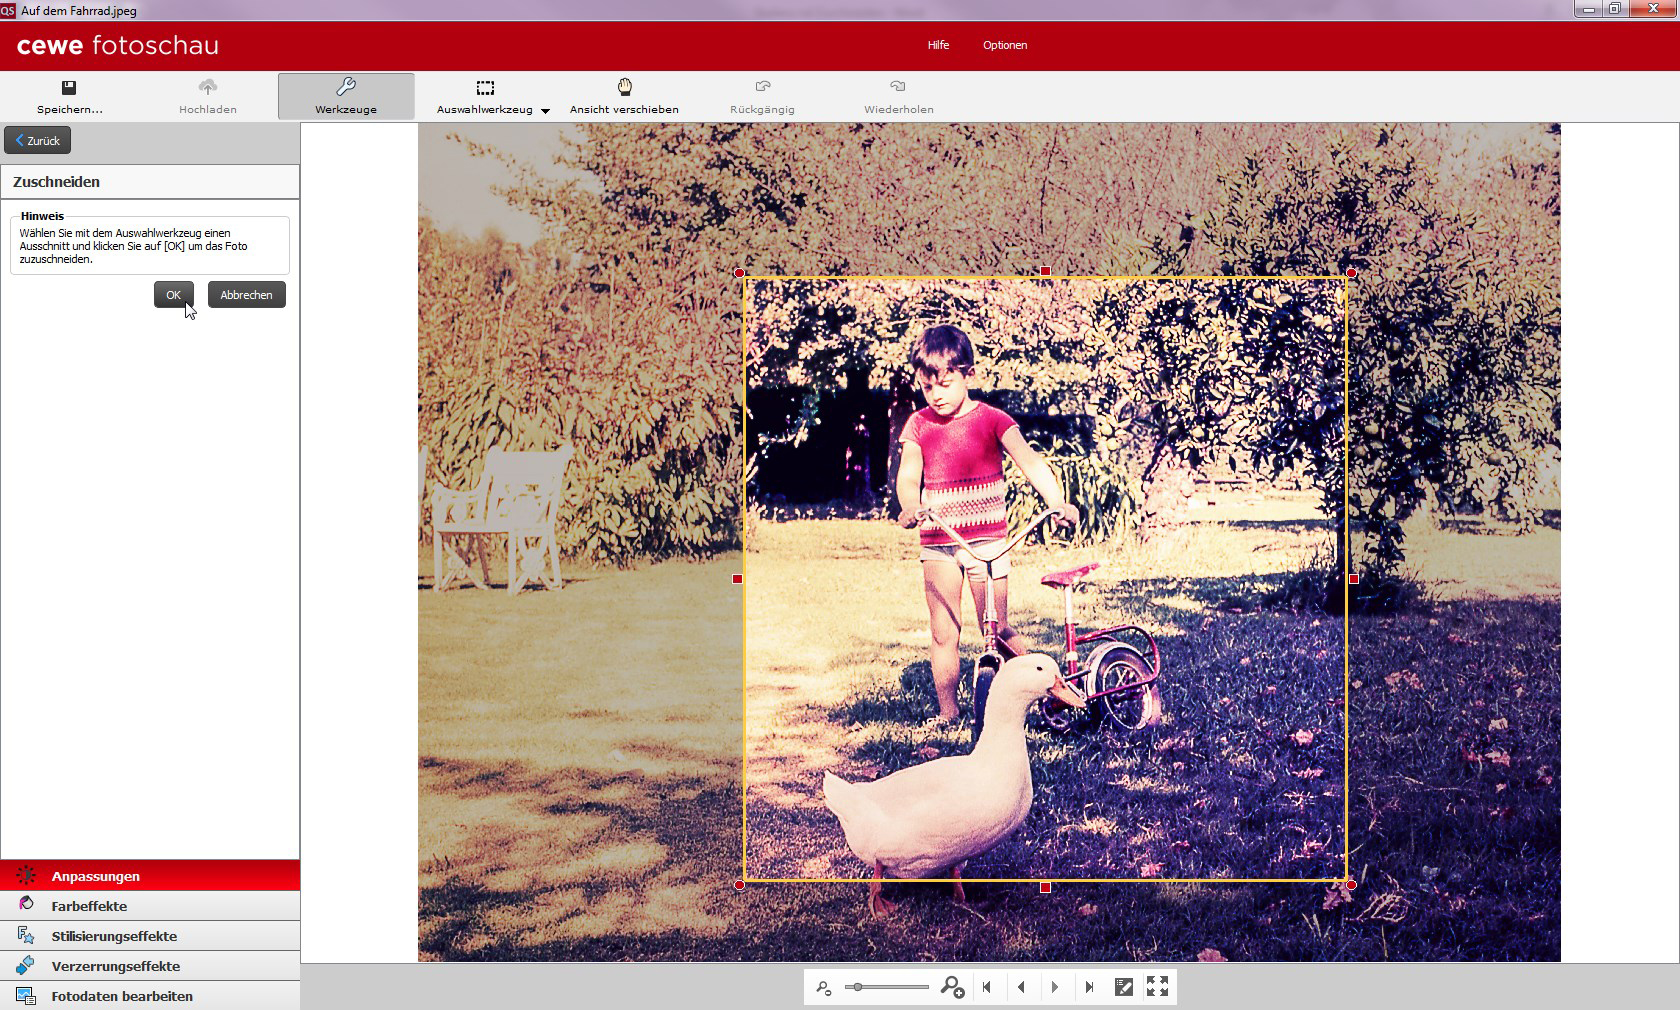Expand the Auswahlwerkzeug dropdown arrow

coord(545,111)
